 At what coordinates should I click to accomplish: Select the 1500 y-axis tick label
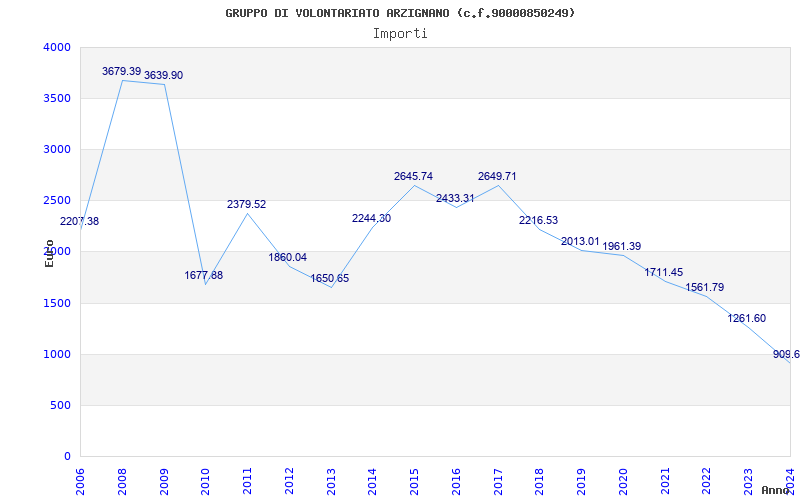pyautogui.click(x=57, y=304)
